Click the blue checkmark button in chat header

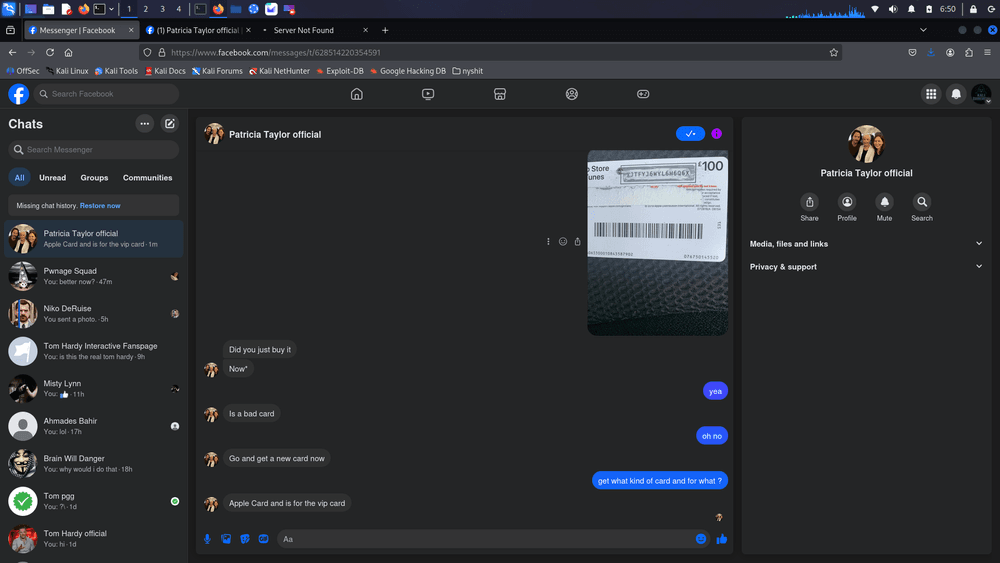point(690,133)
